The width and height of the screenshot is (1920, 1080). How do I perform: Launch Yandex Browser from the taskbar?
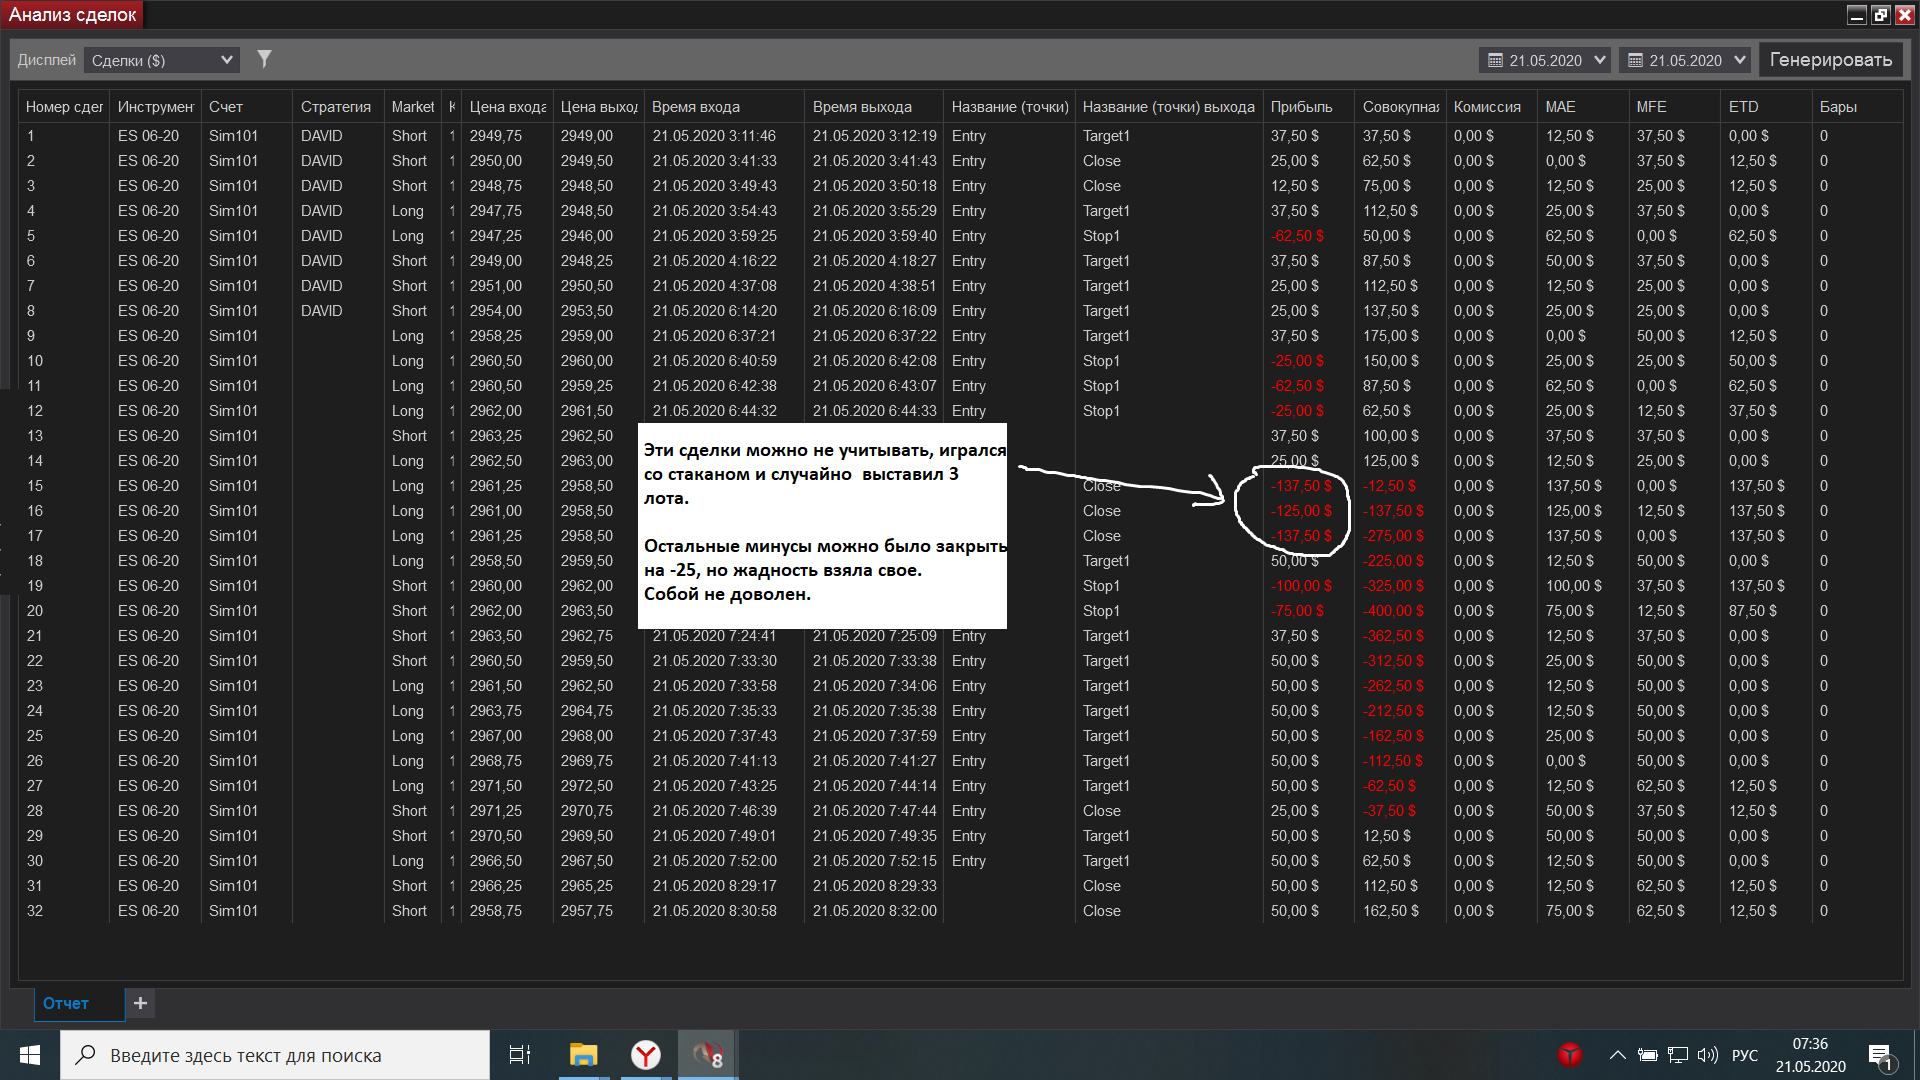pyautogui.click(x=646, y=1055)
